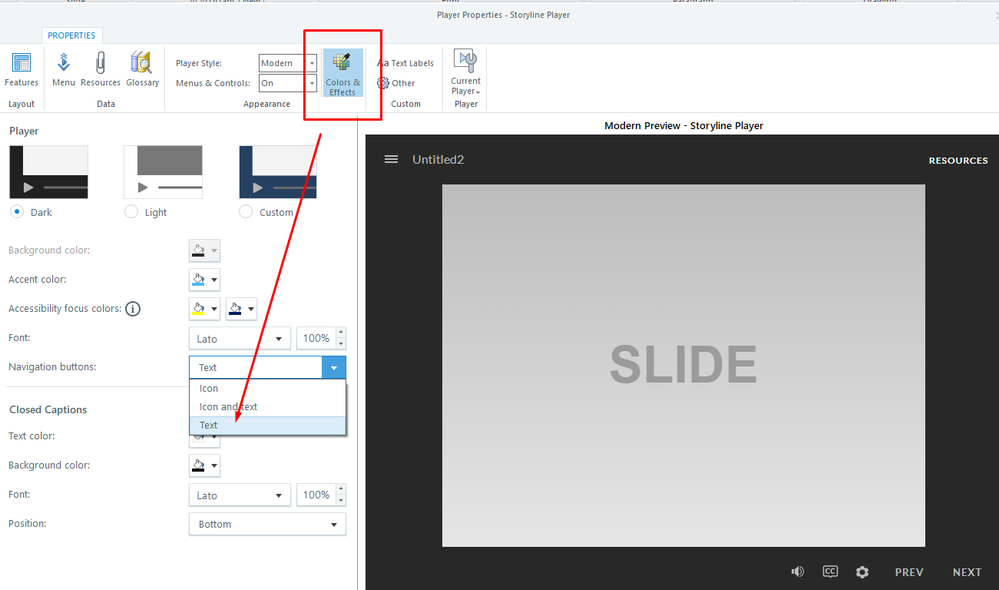Open hamburger menu in player preview
This screenshot has height=590, width=999.
tap(391, 159)
